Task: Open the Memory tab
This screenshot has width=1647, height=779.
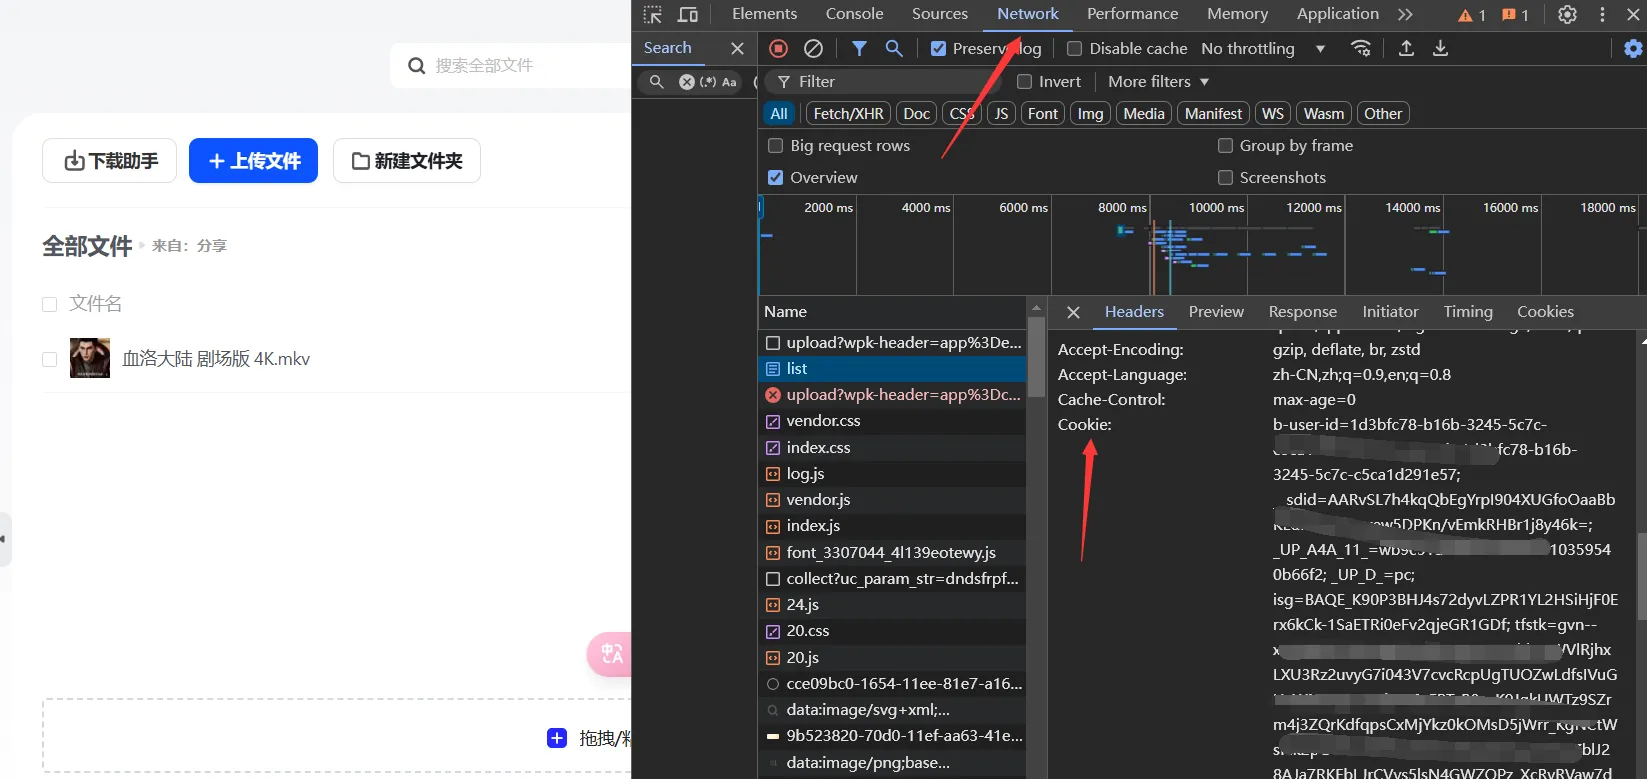Action: [x=1237, y=14]
